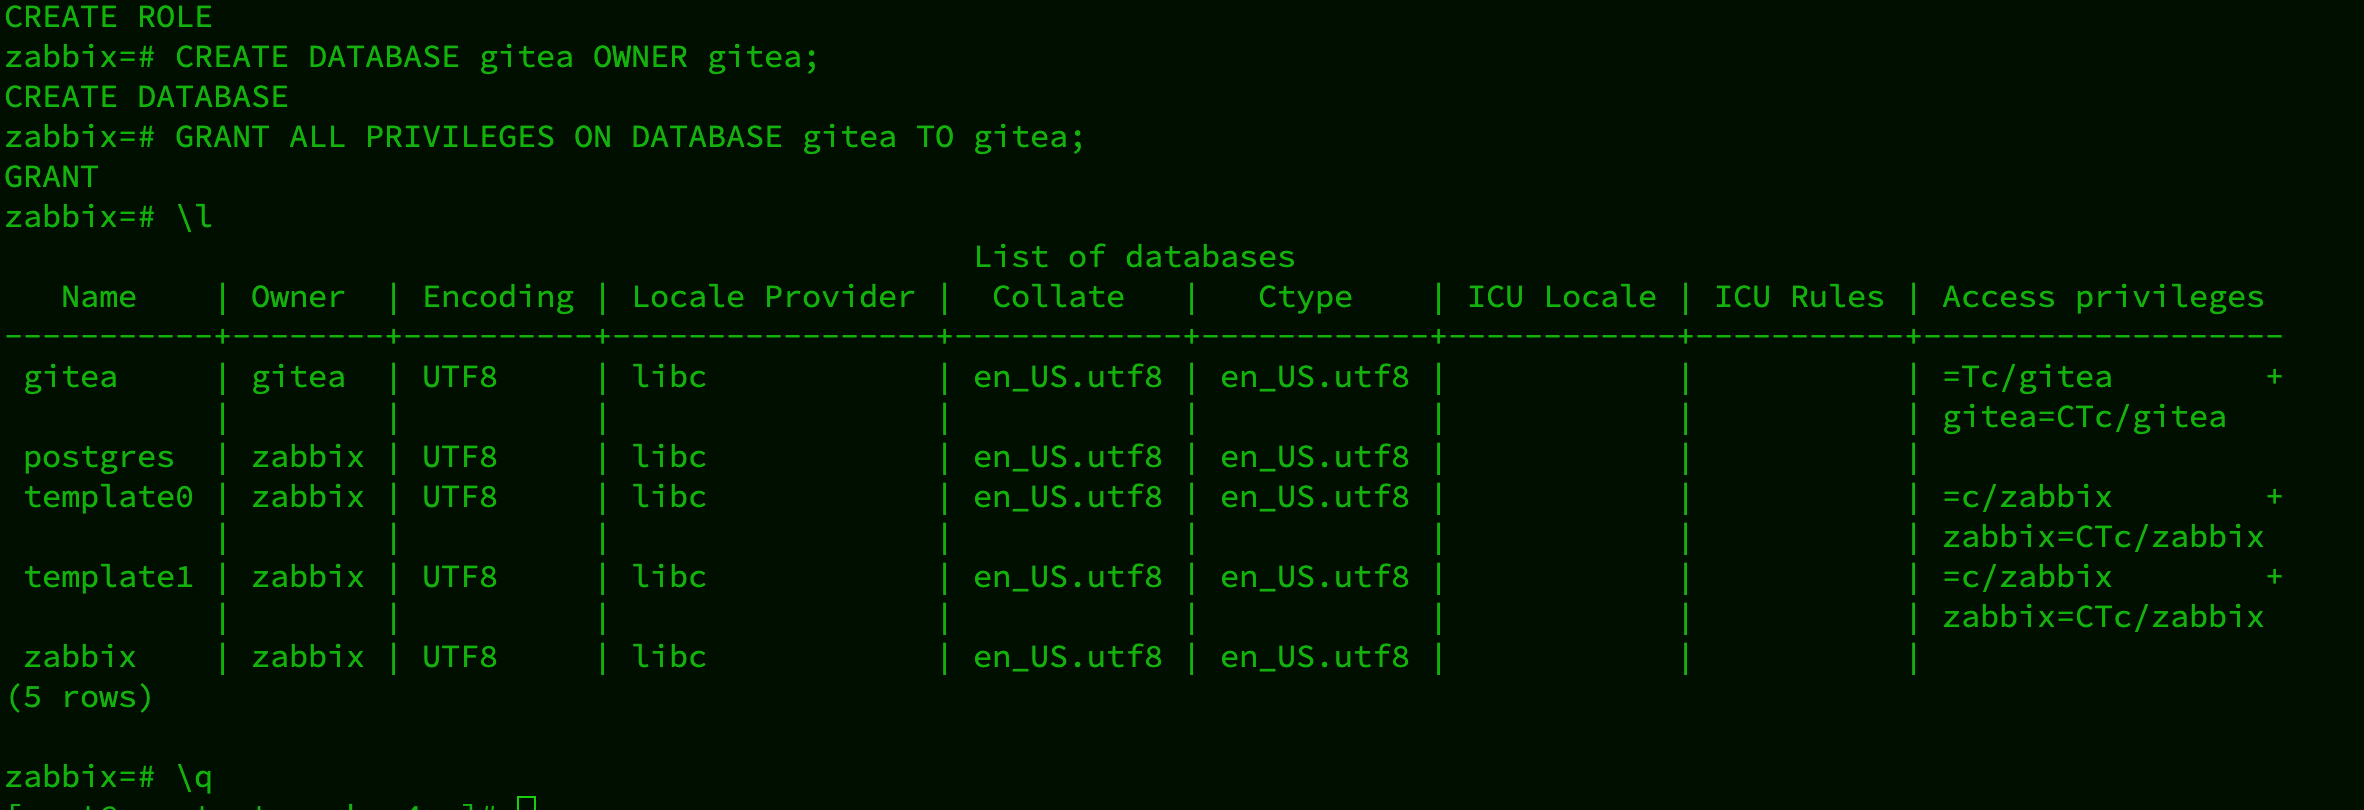Click the Access privileges column header
Viewport: 2364px width, 810px height.
click(x=2103, y=297)
